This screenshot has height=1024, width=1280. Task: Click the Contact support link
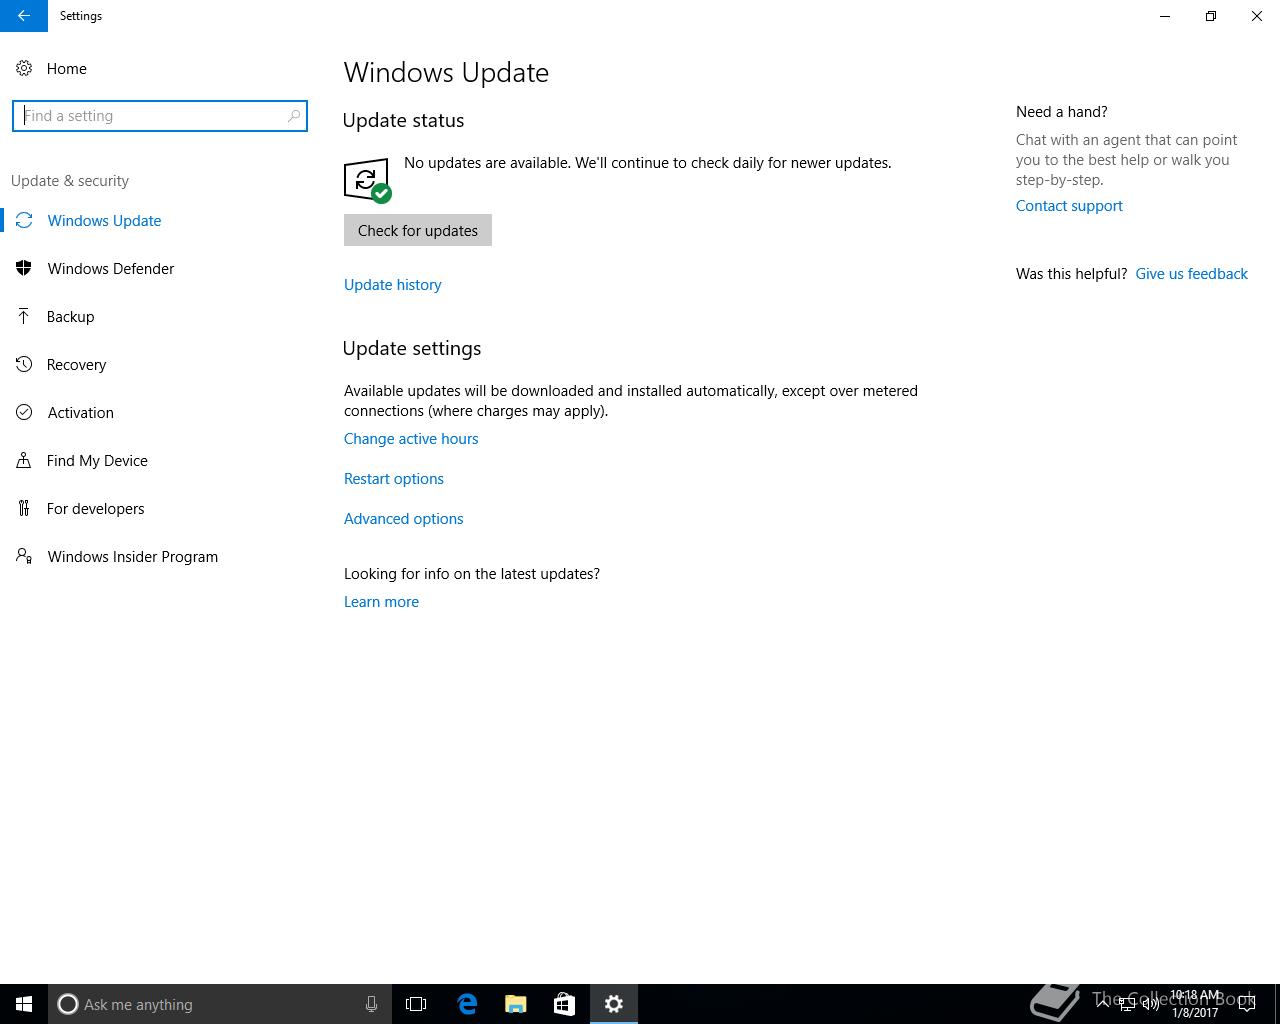pos(1069,206)
